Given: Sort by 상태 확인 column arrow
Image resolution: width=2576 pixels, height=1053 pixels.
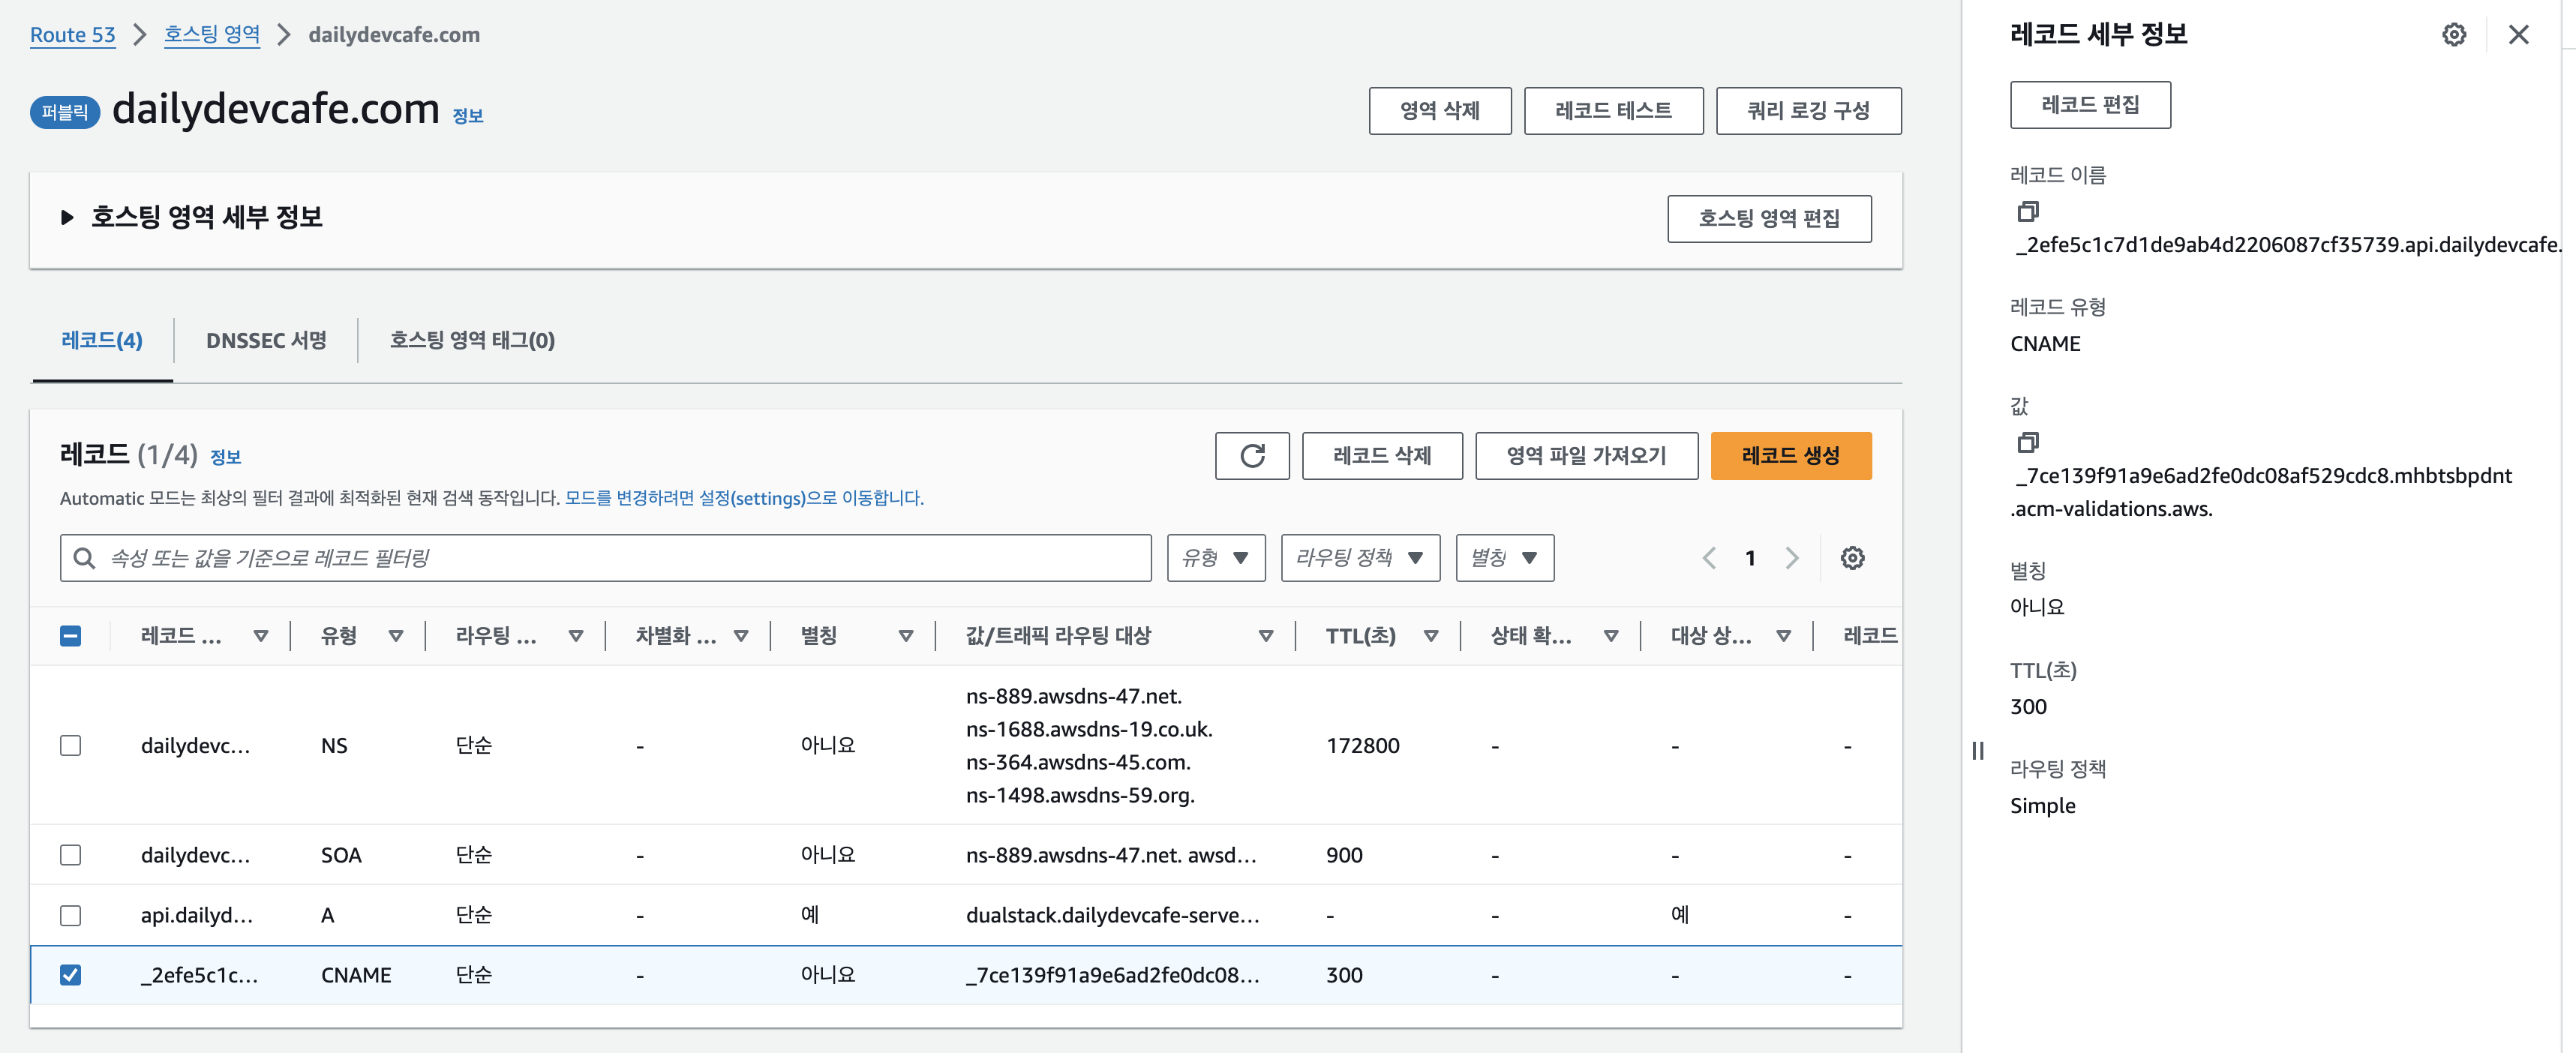Looking at the screenshot, I should (x=1611, y=636).
